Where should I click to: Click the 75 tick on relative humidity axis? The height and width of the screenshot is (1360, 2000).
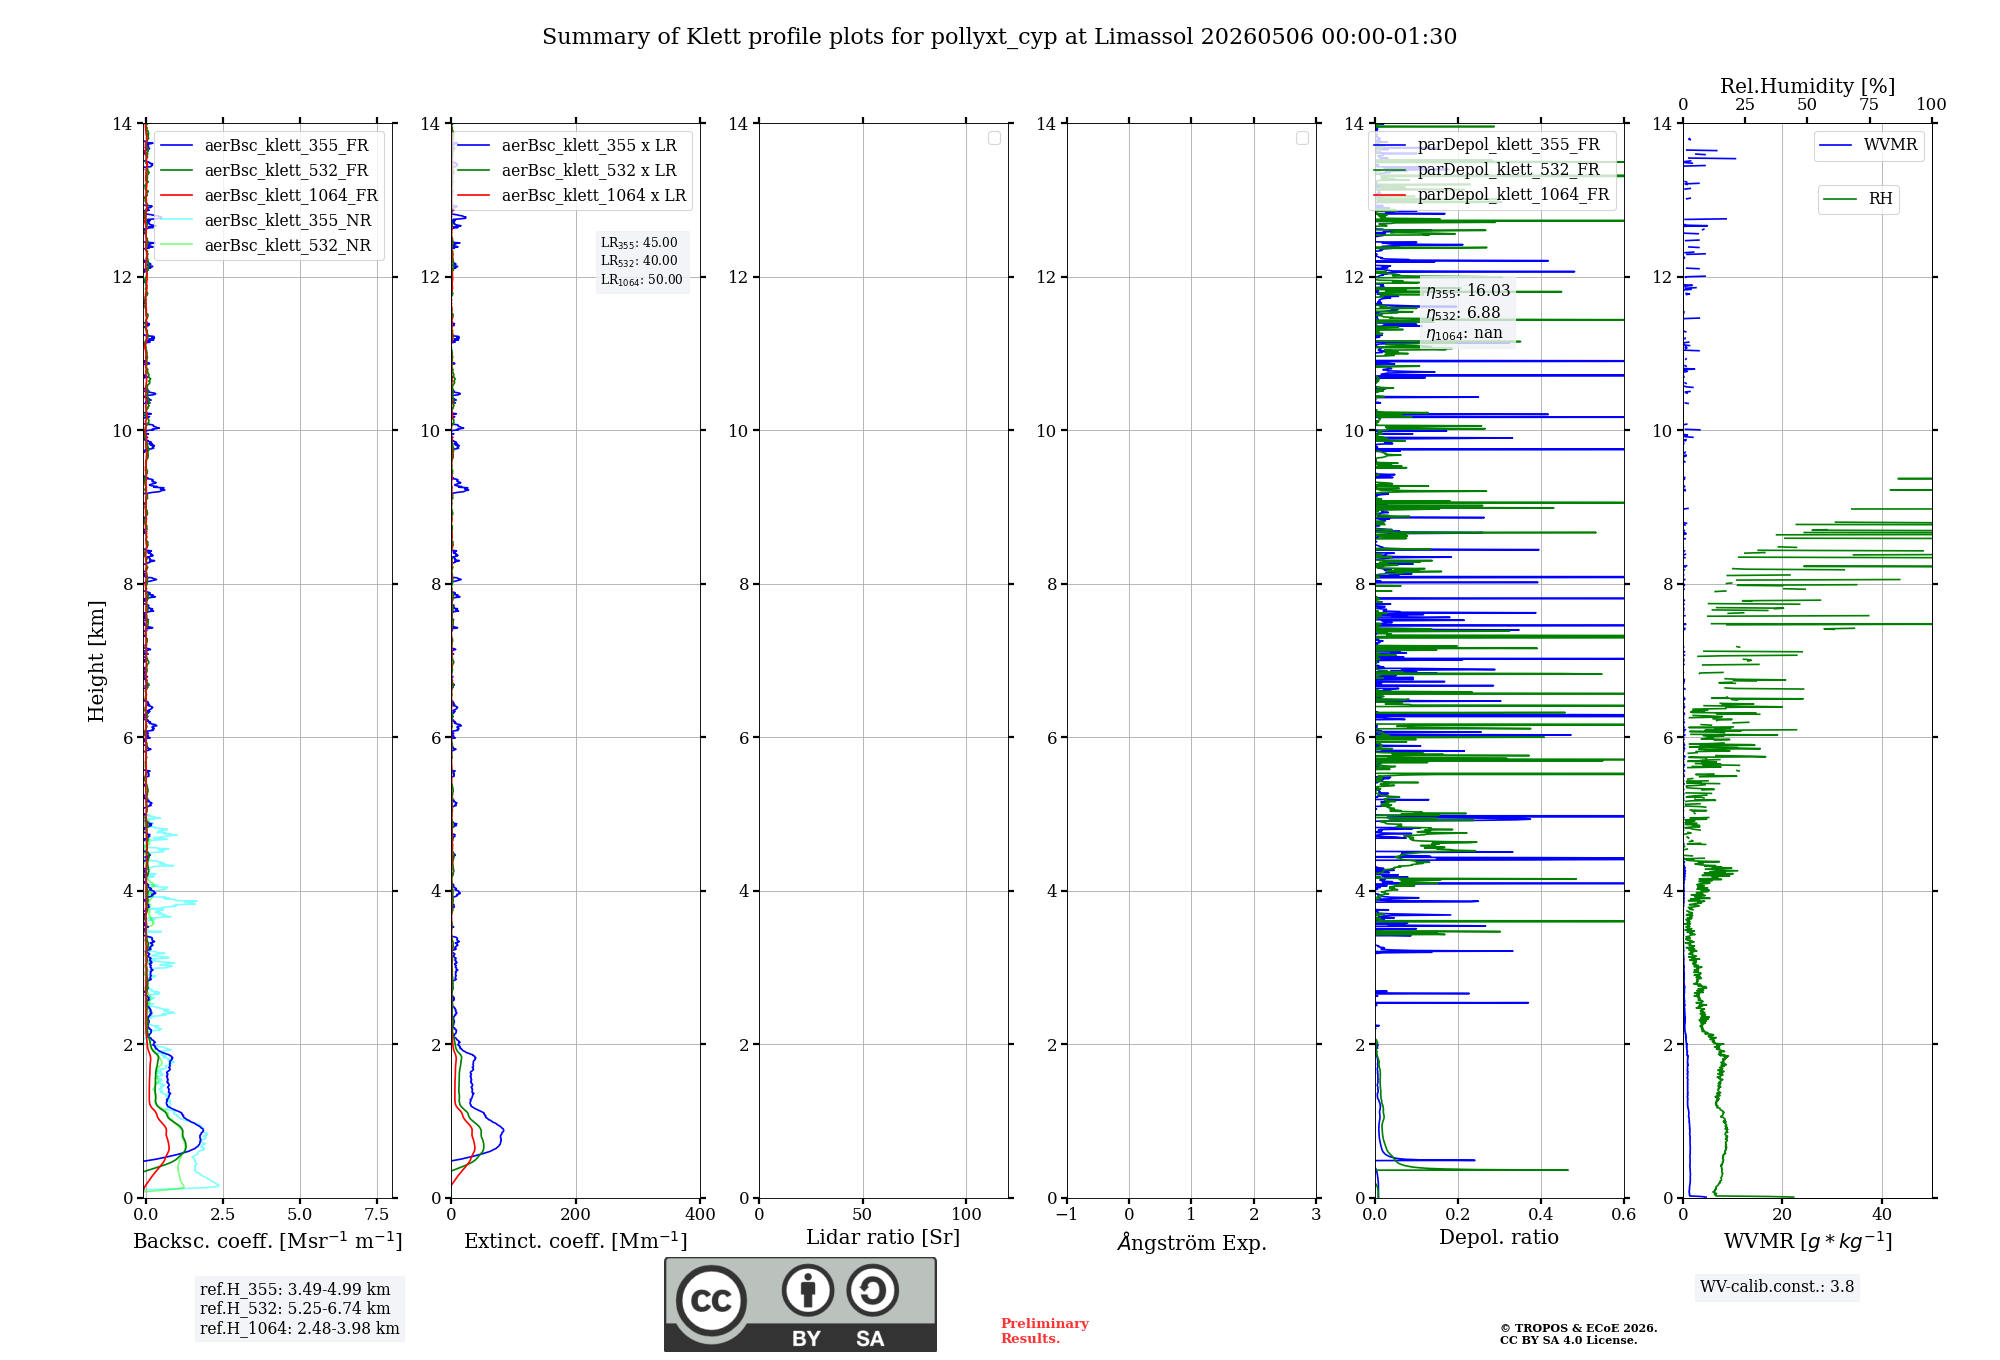(x=1869, y=105)
